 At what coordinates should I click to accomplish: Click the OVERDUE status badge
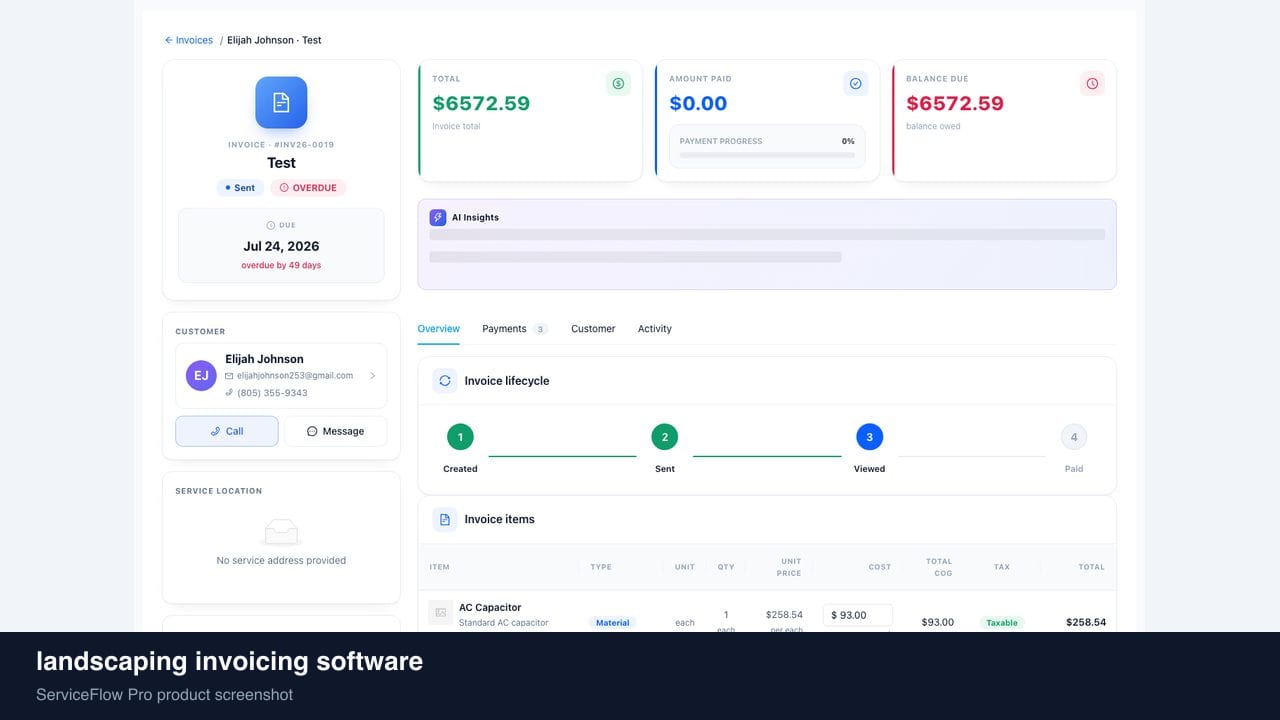[x=308, y=188]
